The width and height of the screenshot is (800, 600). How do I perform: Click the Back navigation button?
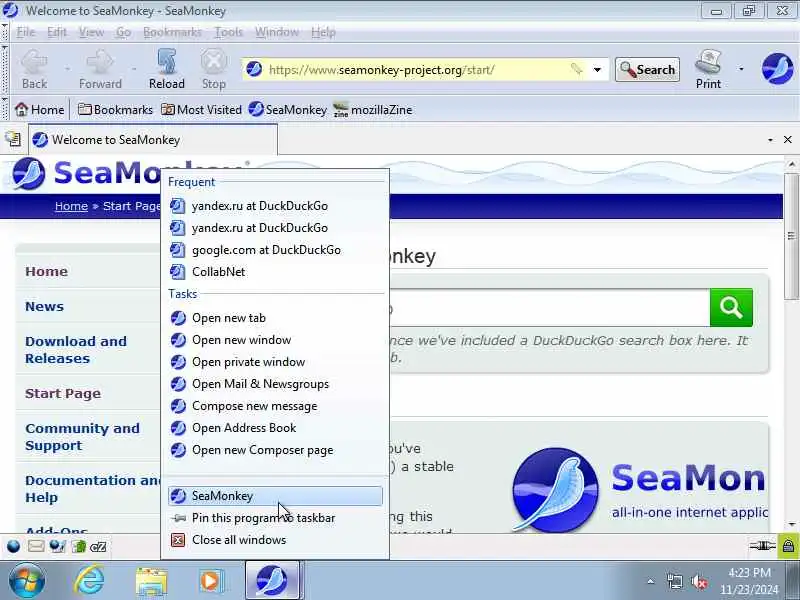click(34, 69)
